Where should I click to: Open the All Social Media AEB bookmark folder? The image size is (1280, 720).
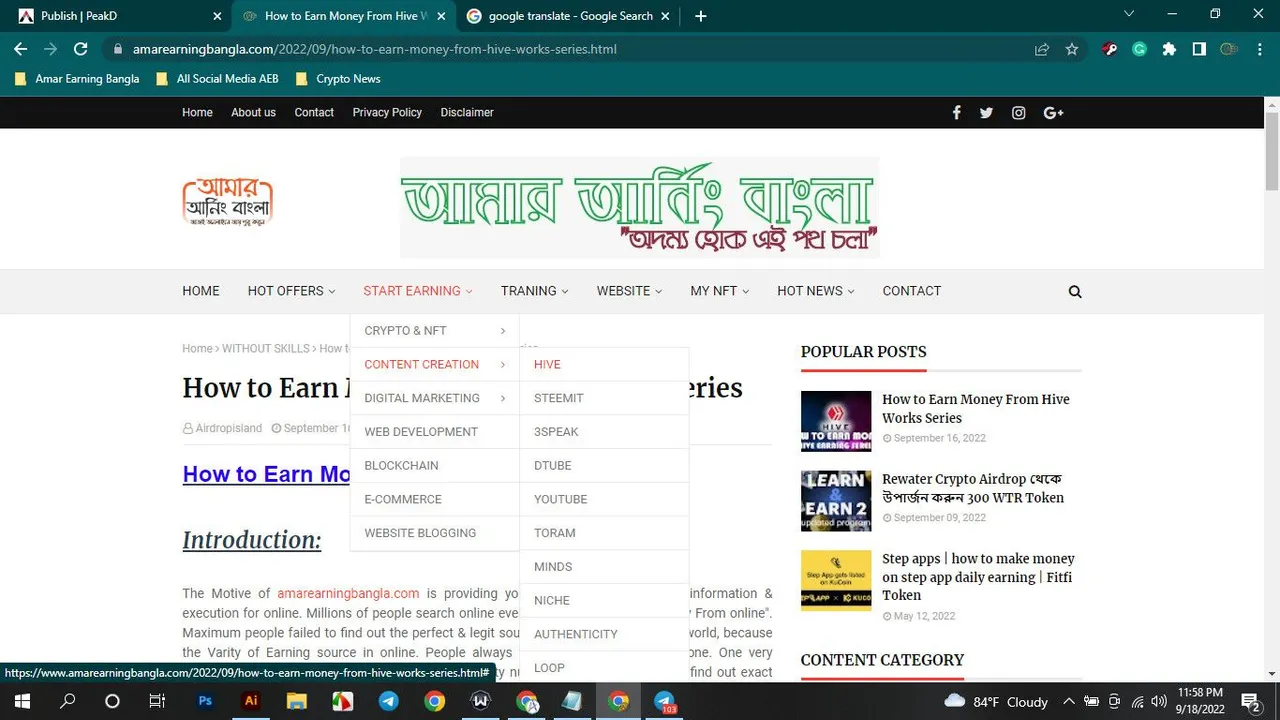coord(218,79)
